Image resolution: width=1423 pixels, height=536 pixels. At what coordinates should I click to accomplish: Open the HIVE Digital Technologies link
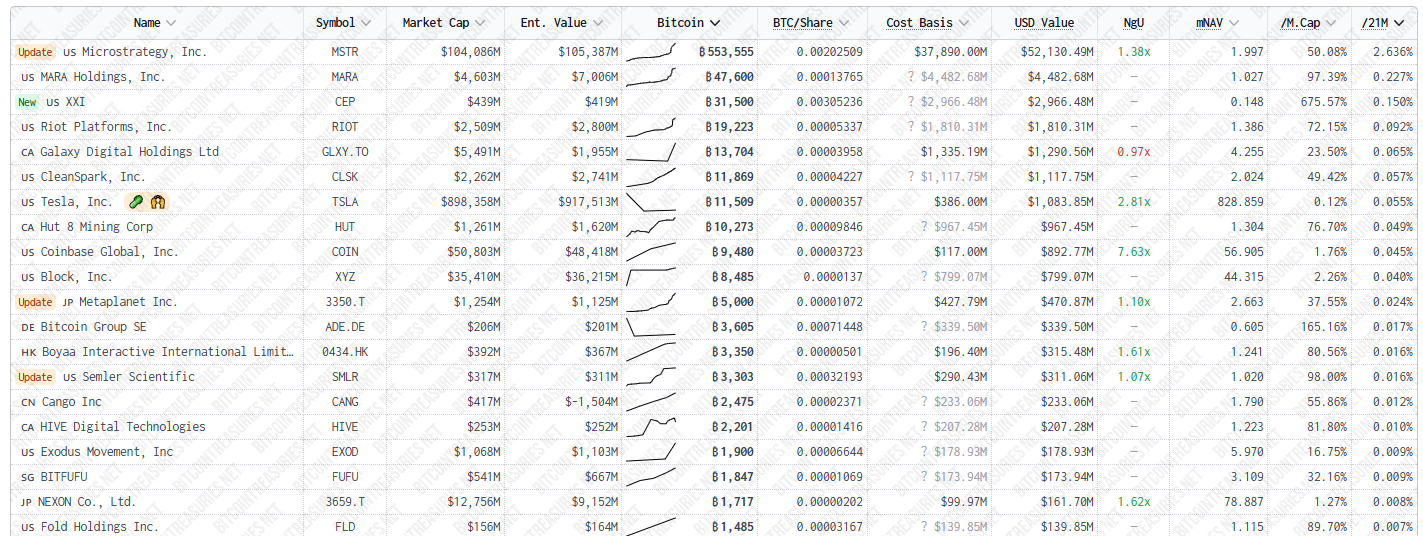tap(123, 427)
